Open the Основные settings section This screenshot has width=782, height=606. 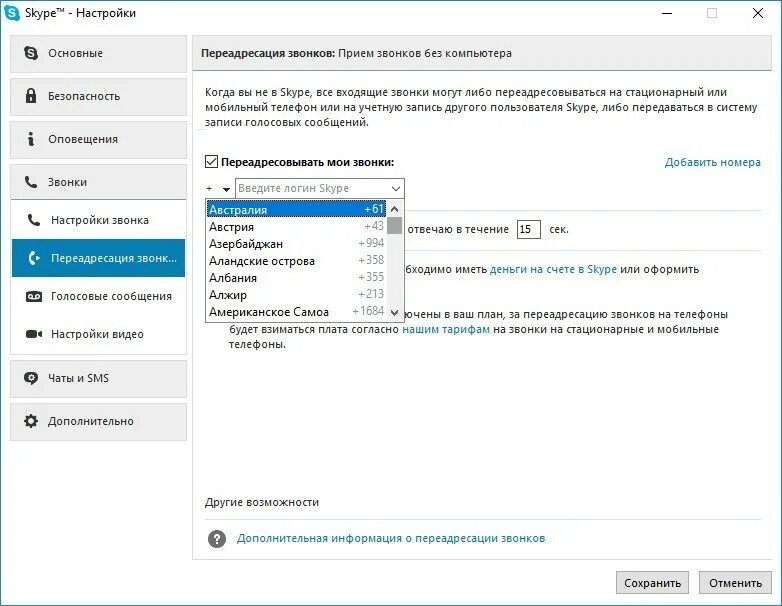(98, 53)
